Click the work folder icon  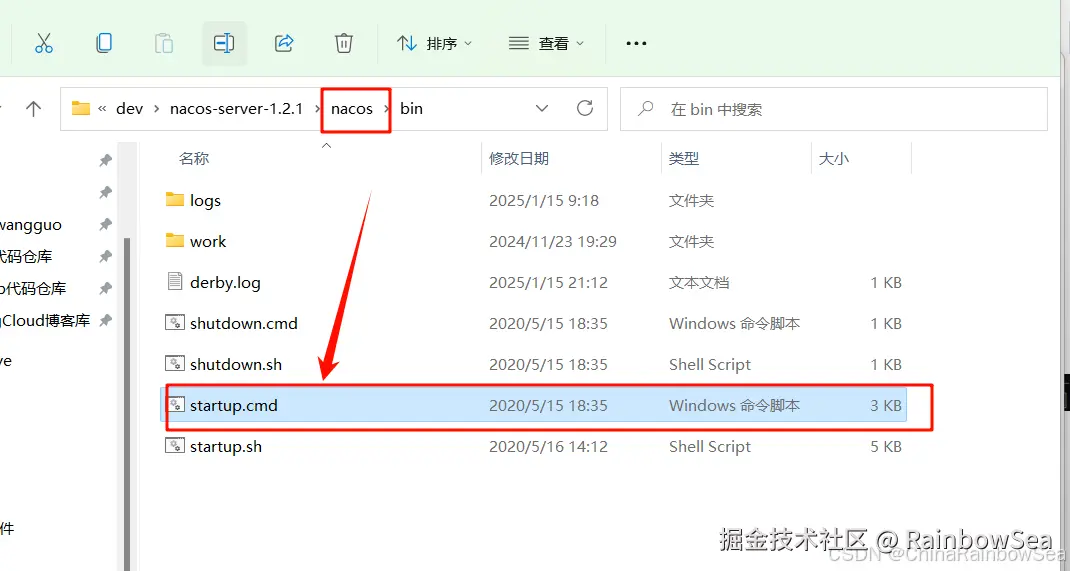point(175,240)
